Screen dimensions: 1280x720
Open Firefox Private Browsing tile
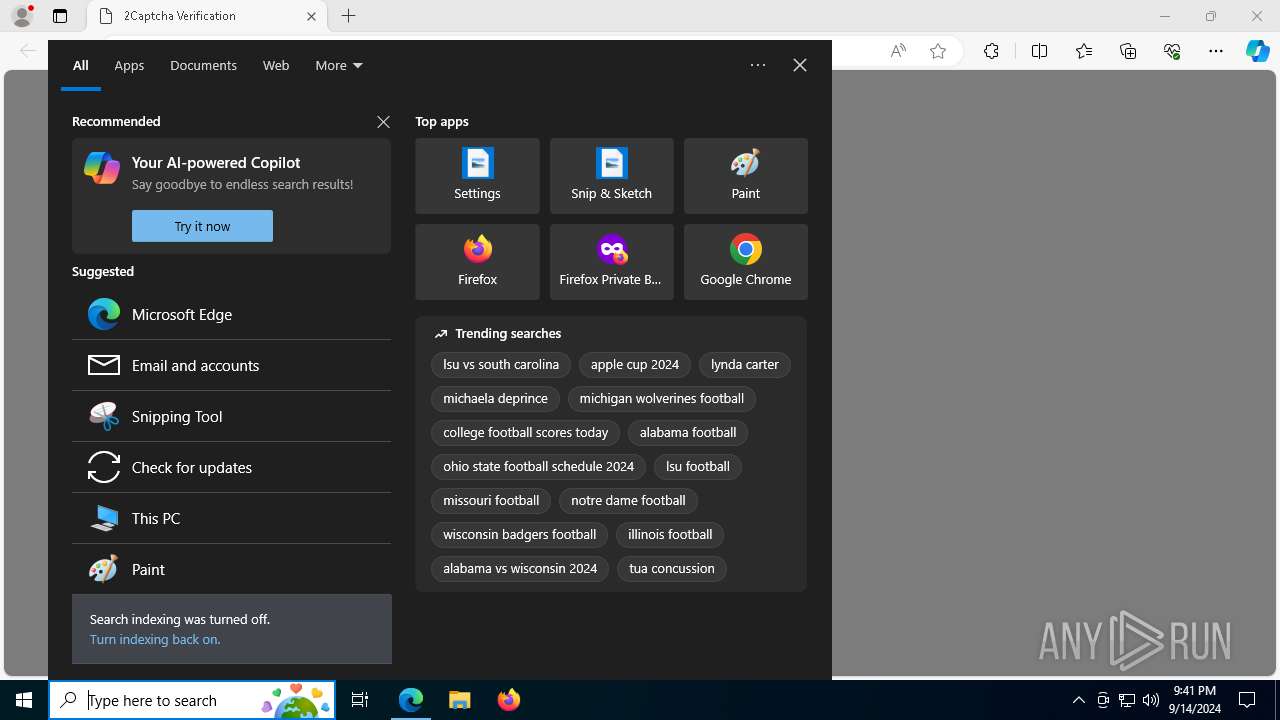point(611,262)
